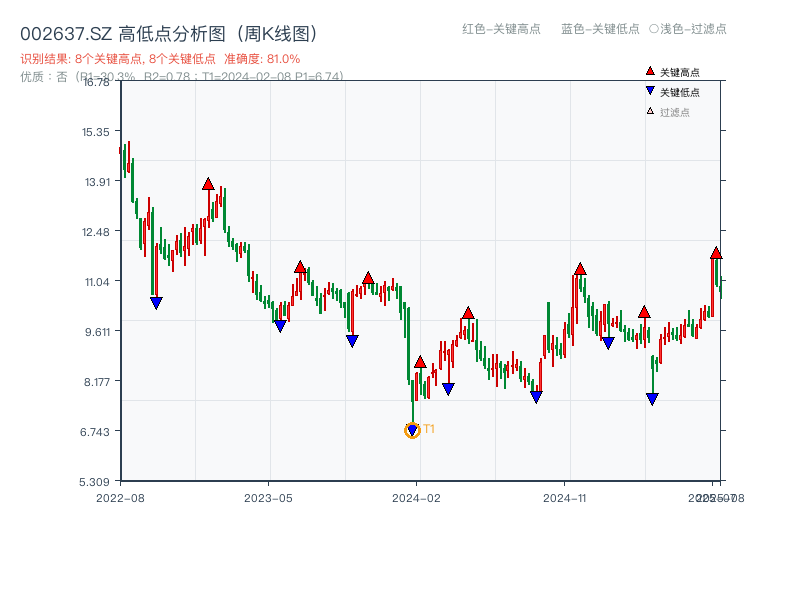Click the 过滤点 legend text label
This screenshot has width=800, height=600.
(675, 112)
